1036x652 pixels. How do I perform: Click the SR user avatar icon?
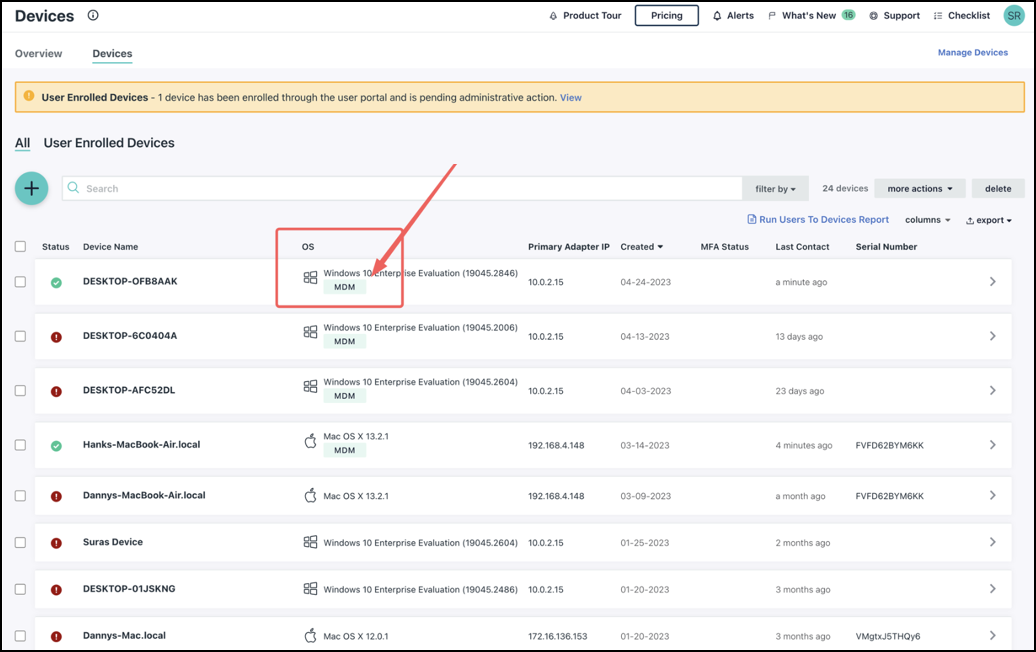pyautogui.click(x=1015, y=15)
